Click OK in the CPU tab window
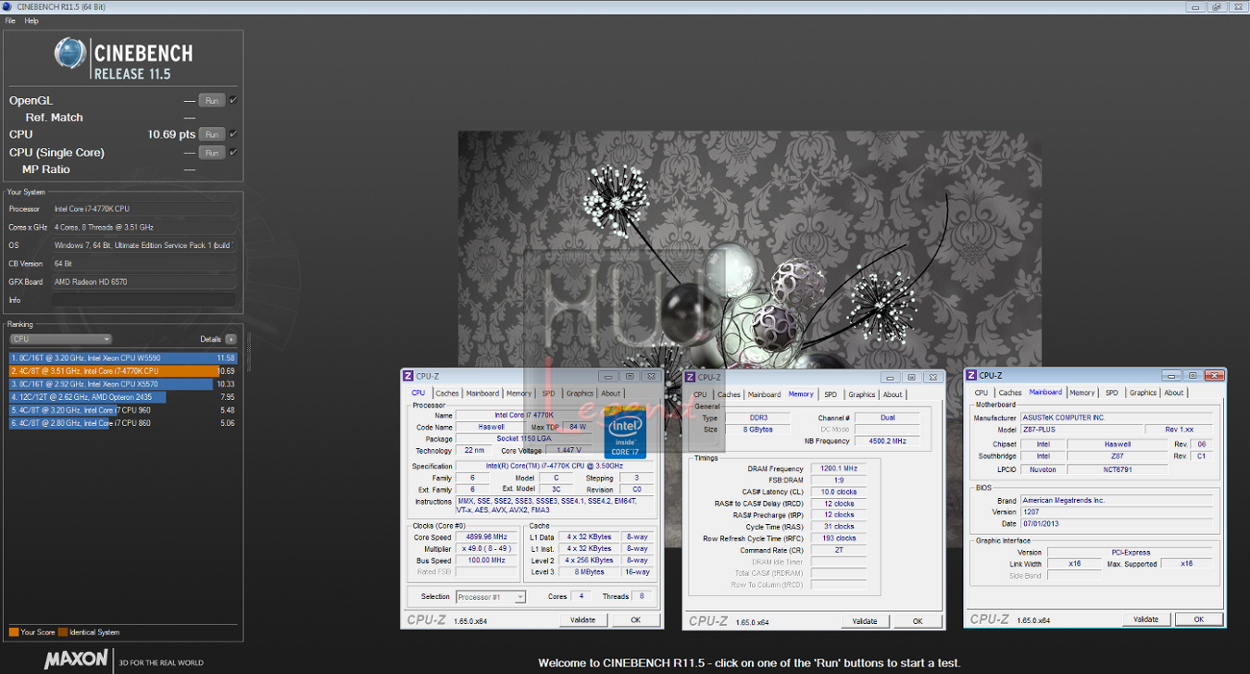The width and height of the screenshot is (1250, 674). tap(635, 620)
